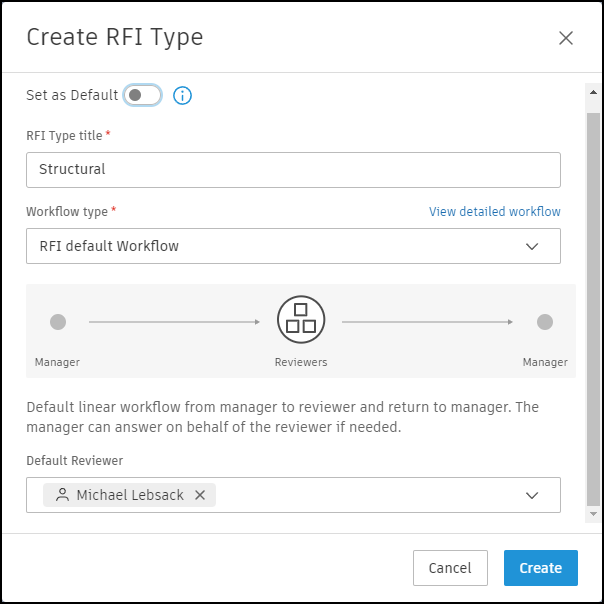The image size is (604, 604).
Task: Click the person icon in reviewer chip
Action: click(62, 495)
